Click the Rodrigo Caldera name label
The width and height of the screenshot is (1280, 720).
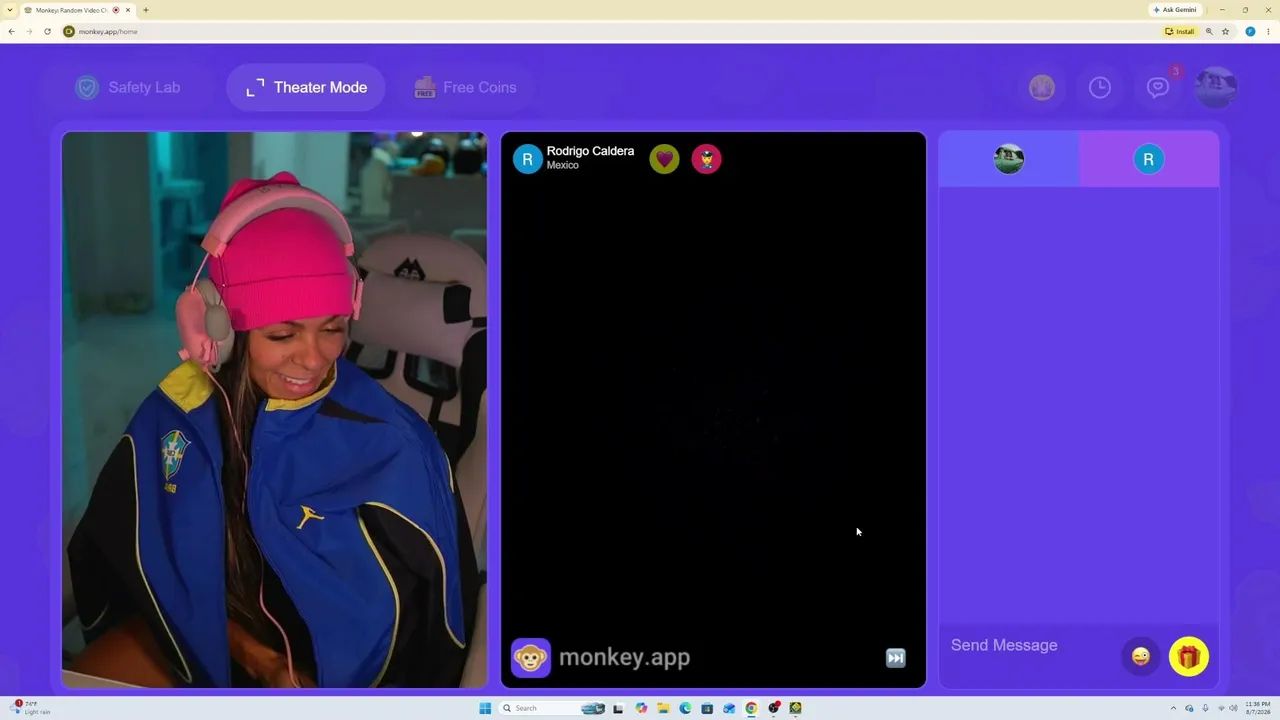pyautogui.click(x=590, y=151)
